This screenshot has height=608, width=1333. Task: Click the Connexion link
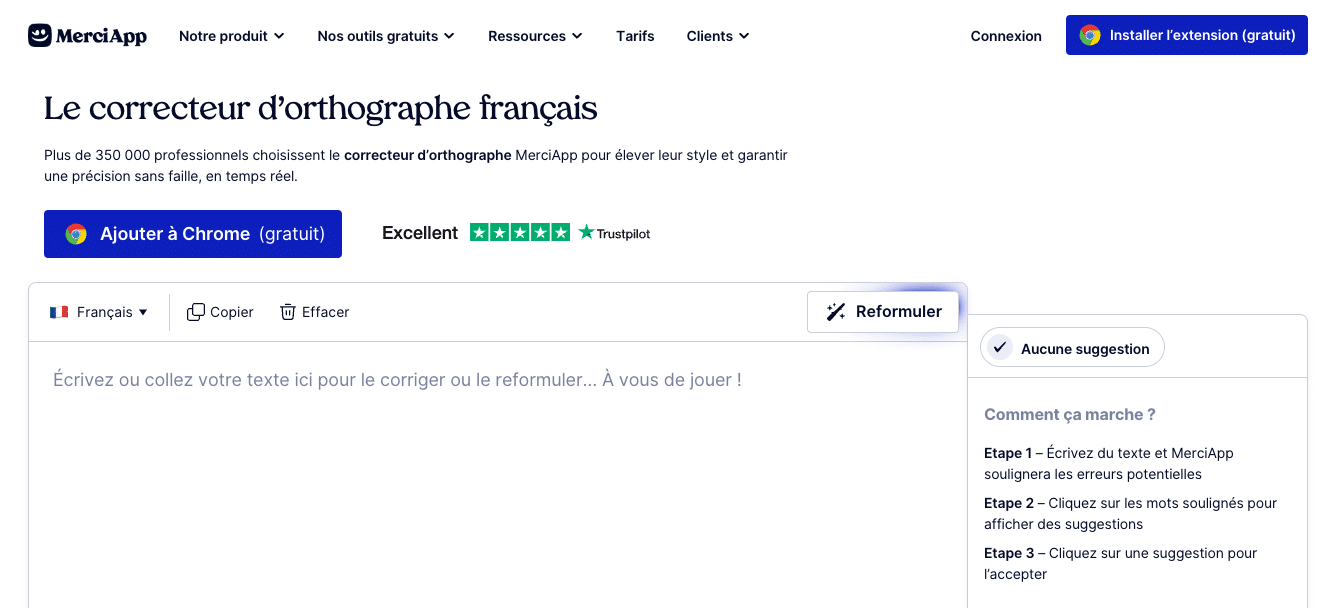tap(1006, 36)
